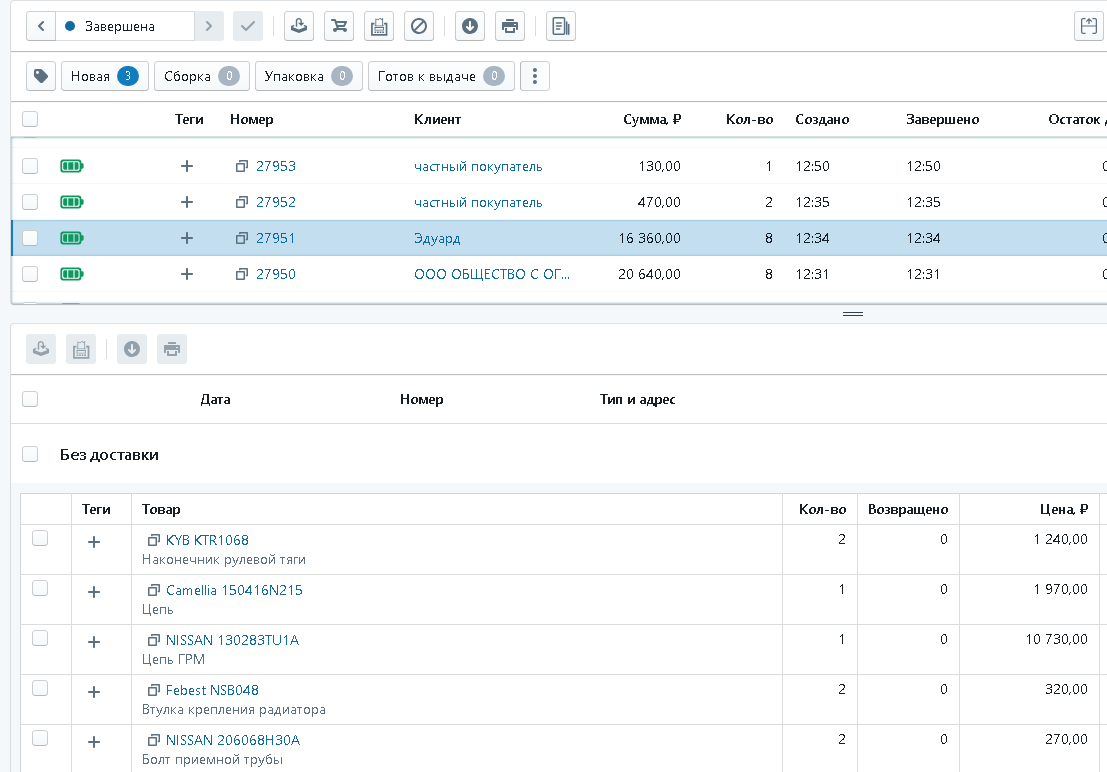Click the cash register icon in top toolbar
This screenshot has width=1107, height=772.
[378, 27]
